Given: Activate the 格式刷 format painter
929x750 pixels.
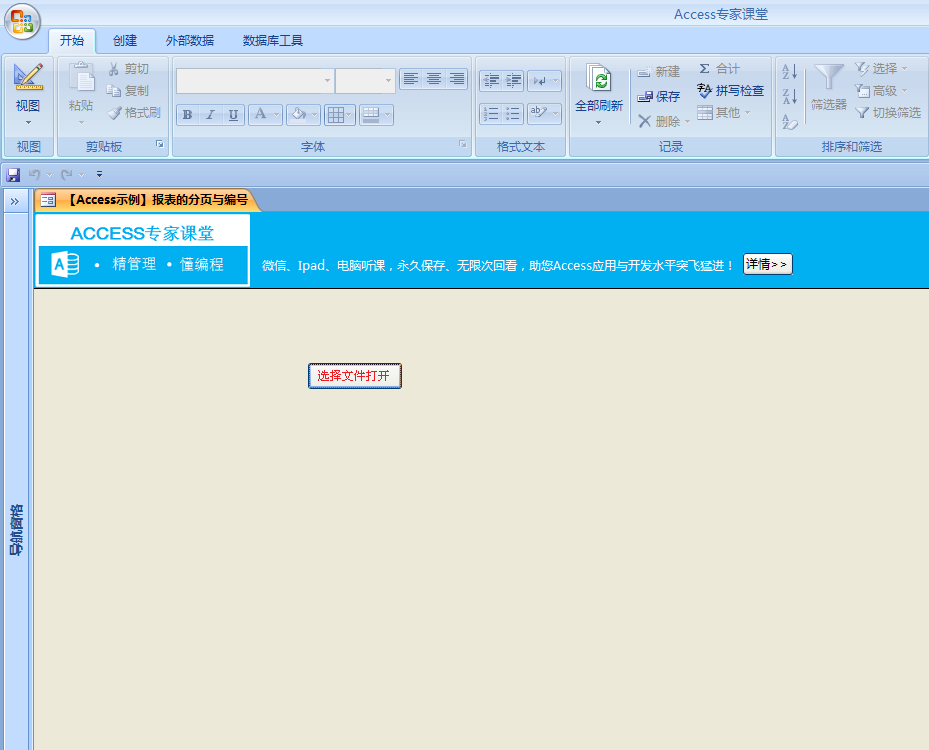Looking at the screenshot, I should point(134,113).
